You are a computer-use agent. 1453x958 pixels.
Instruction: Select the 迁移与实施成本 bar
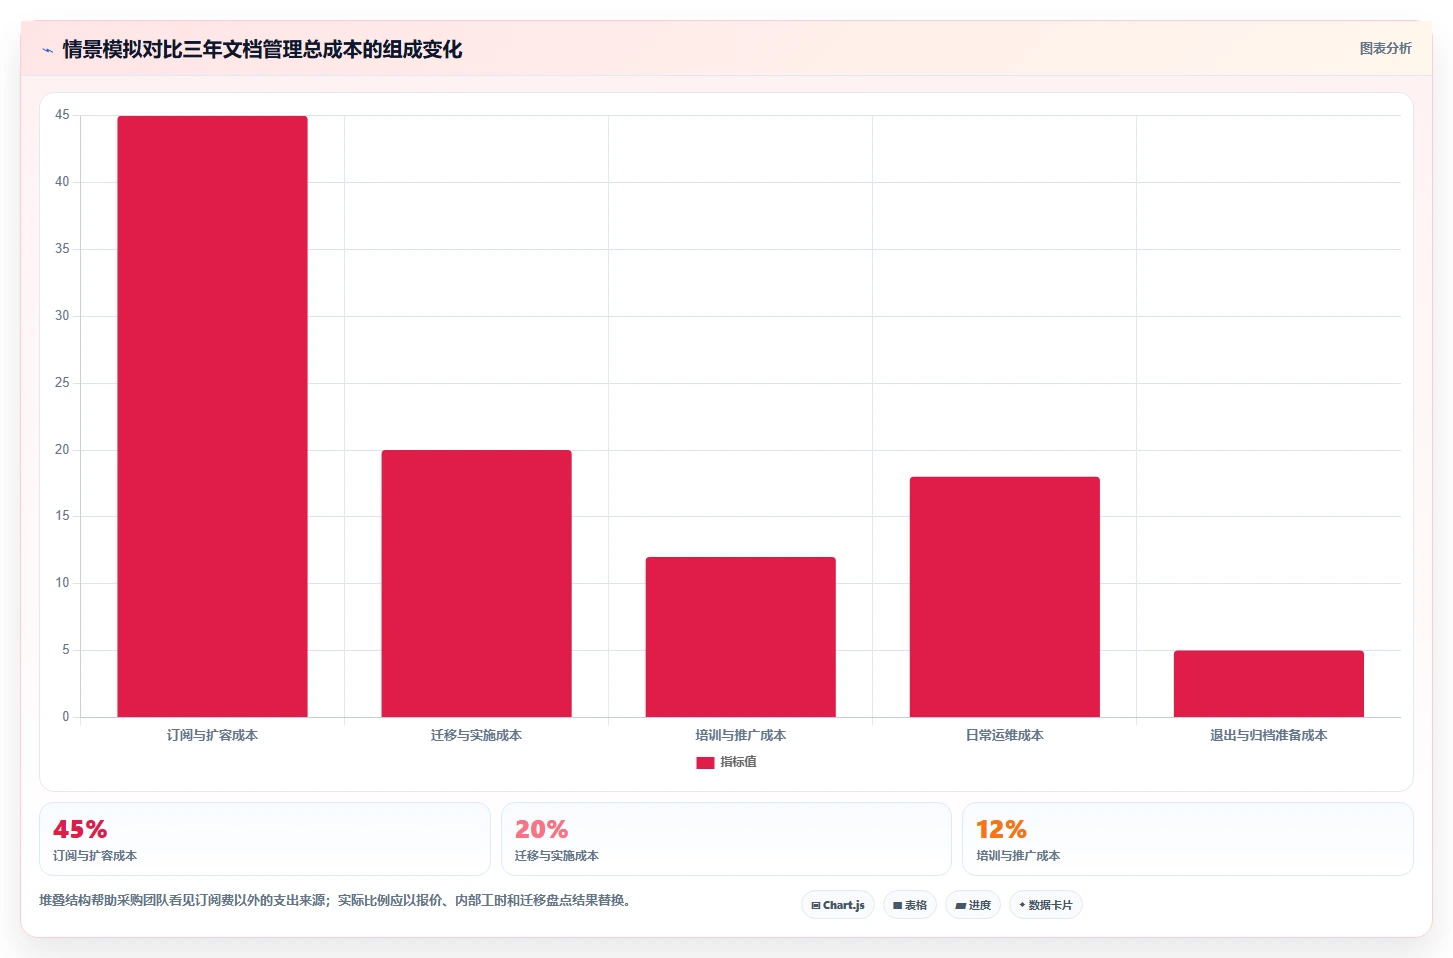point(476,583)
